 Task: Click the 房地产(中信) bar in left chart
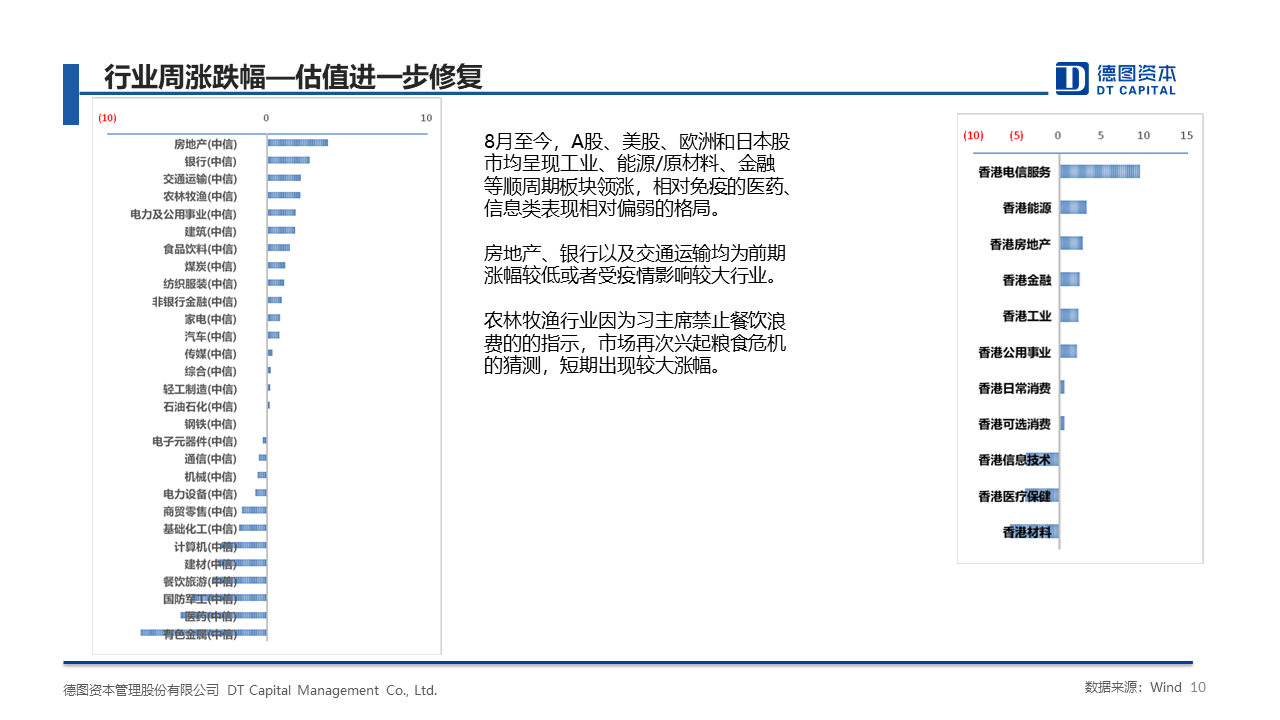(297, 143)
